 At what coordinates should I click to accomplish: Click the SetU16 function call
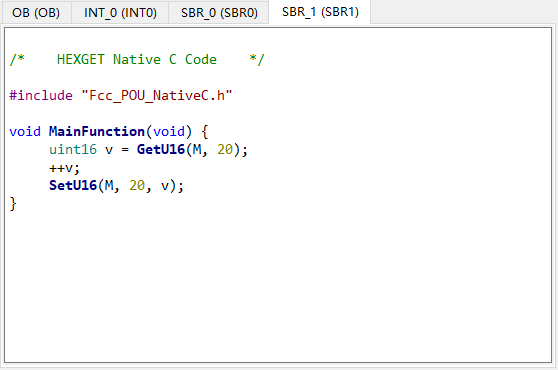tap(73, 185)
